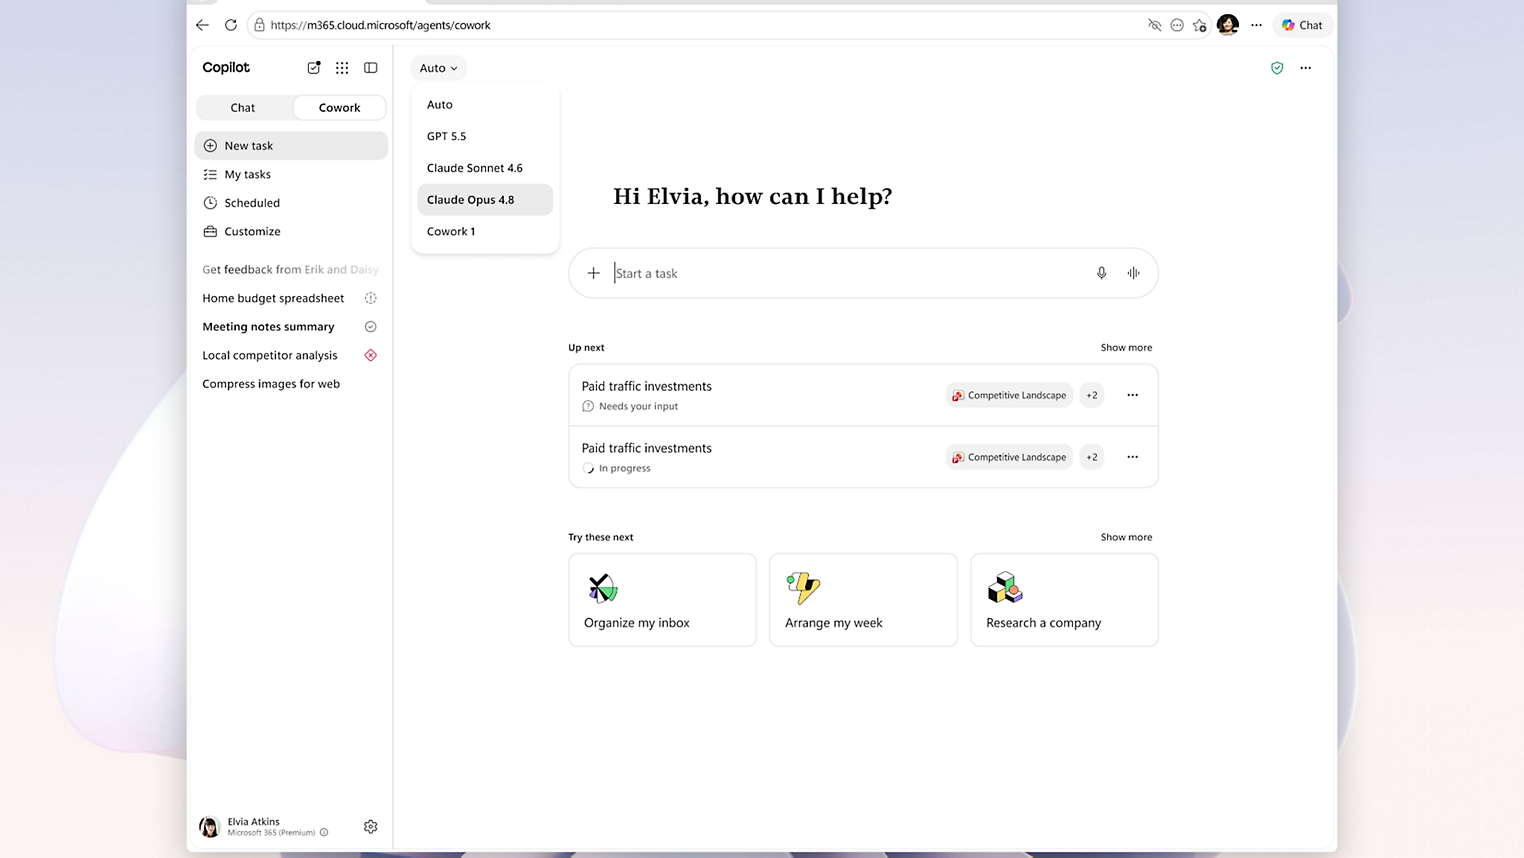Open the apps grid icon

[x=342, y=68]
